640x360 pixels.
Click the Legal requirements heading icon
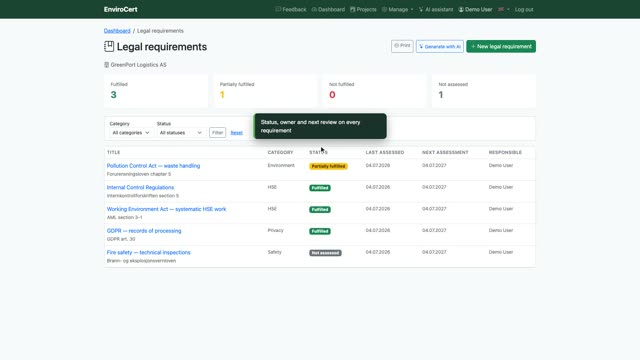coord(109,47)
